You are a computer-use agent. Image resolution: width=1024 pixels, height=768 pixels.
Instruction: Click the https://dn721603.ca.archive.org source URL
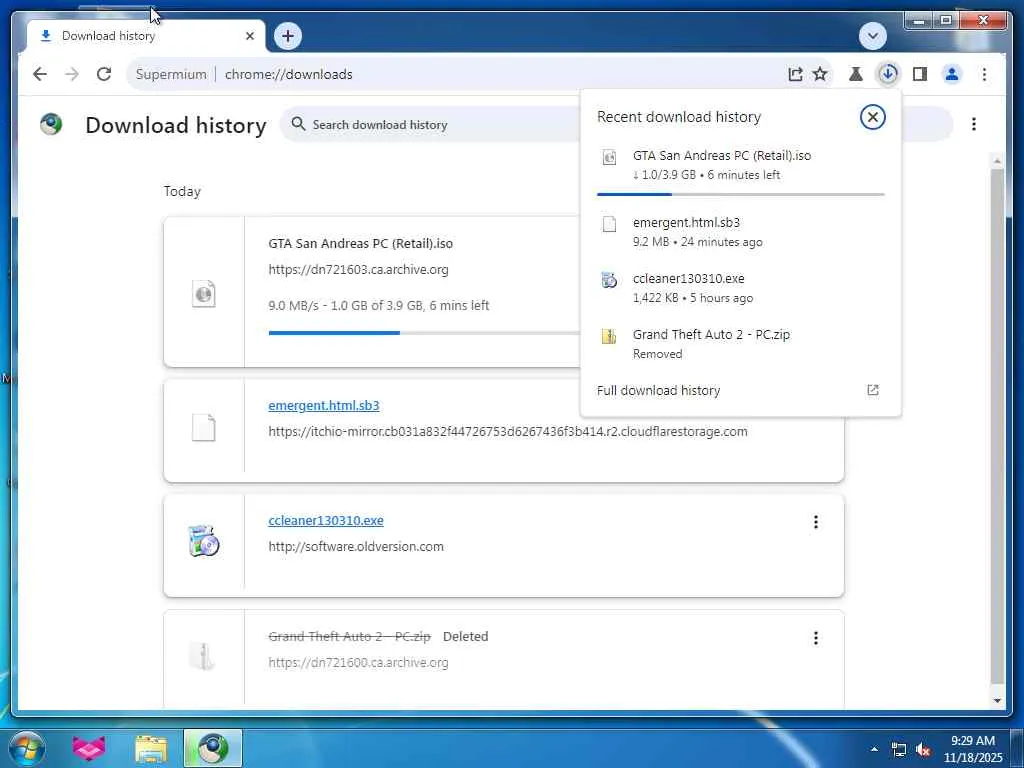pyautogui.click(x=359, y=270)
